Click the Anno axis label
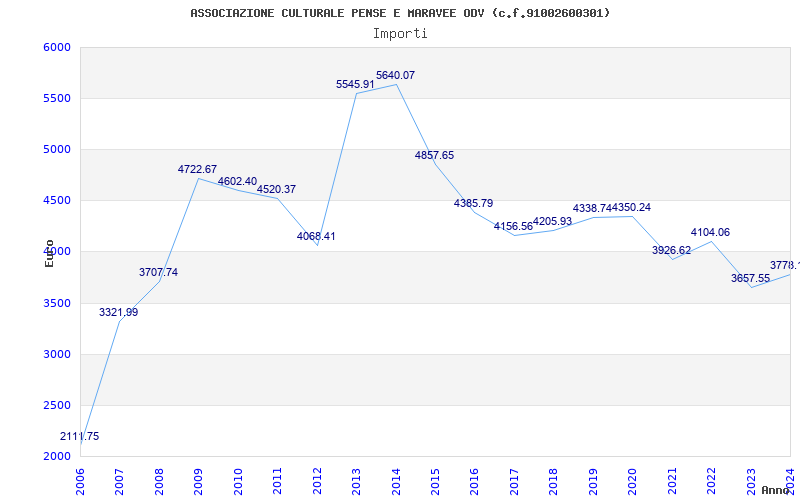The image size is (800, 500). coord(775,490)
